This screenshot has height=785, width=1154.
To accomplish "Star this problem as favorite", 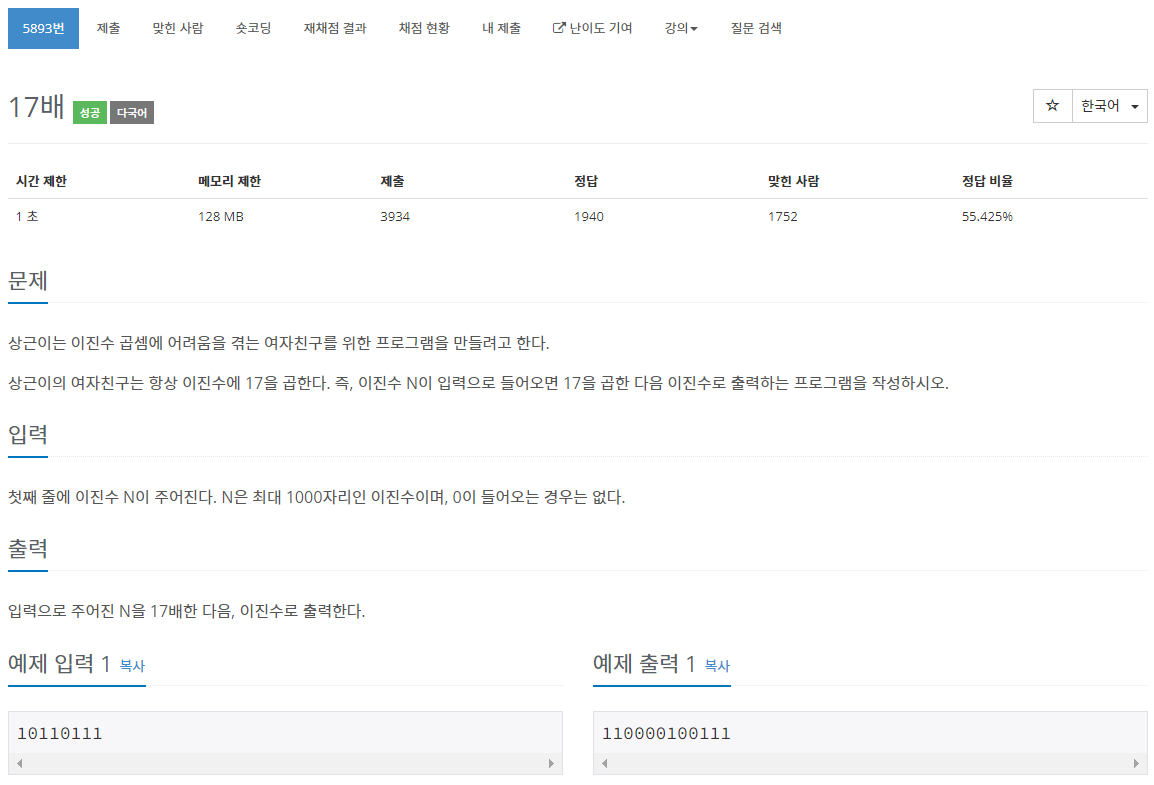I will point(1052,106).
